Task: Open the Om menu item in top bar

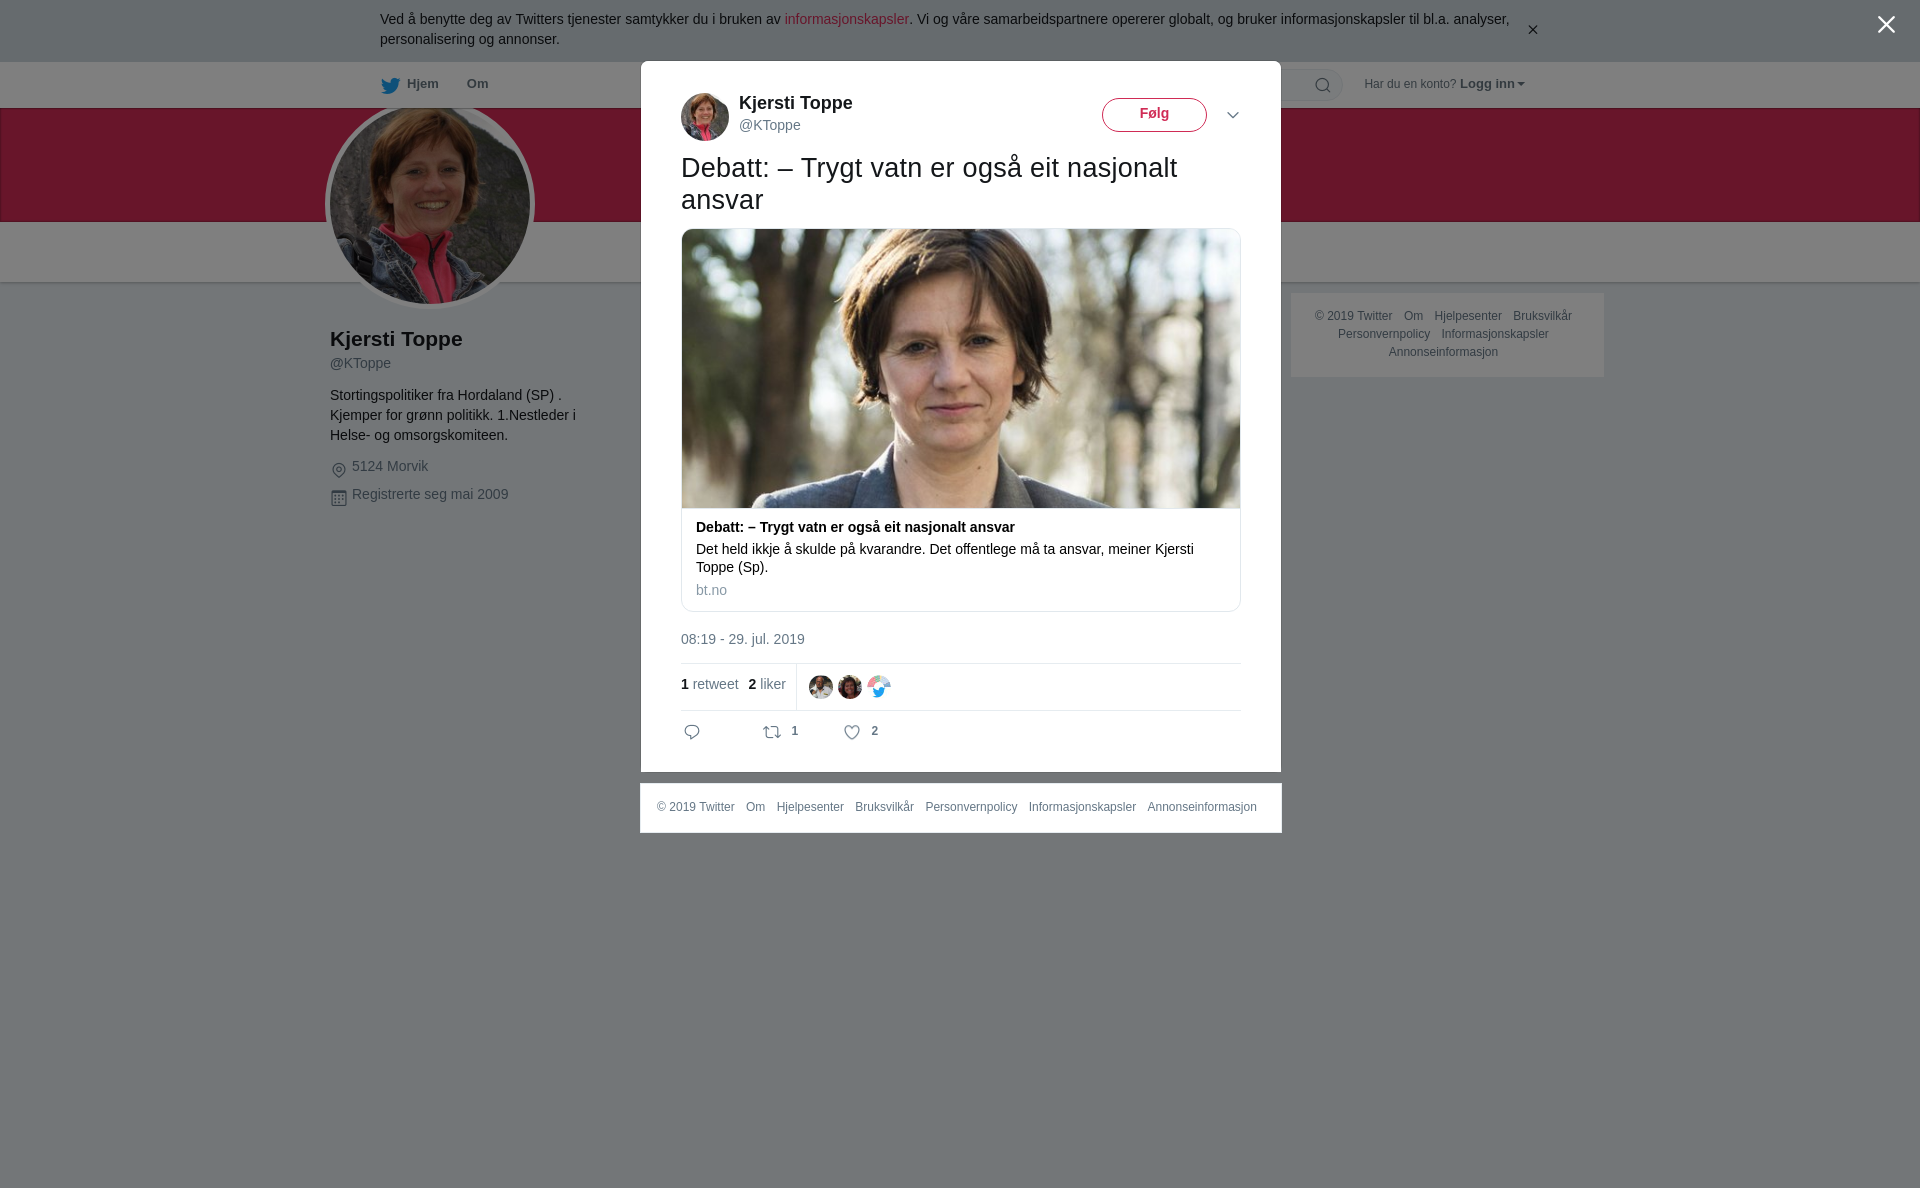Action: [x=477, y=84]
